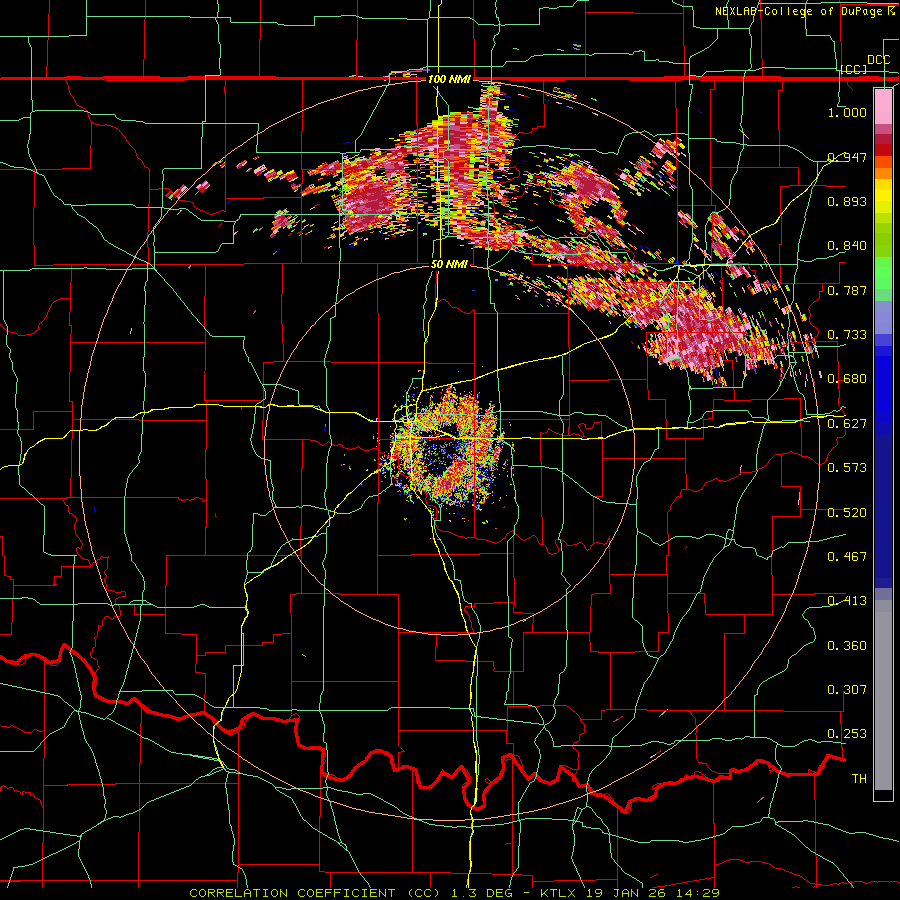Screen dimensions: 900x900
Task: Pick the bright green segment of color bar
Action: (883, 273)
